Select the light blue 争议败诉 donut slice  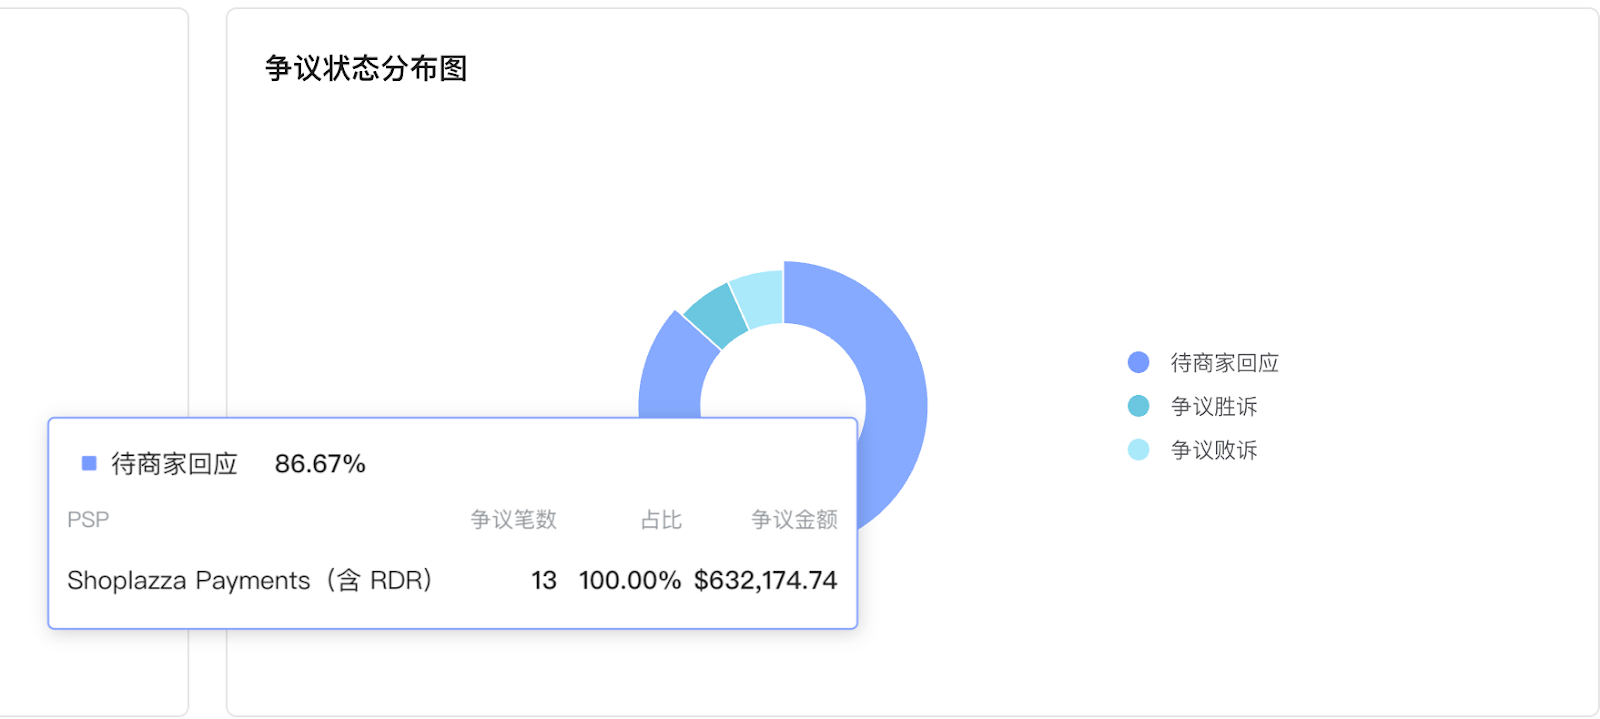(758, 298)
